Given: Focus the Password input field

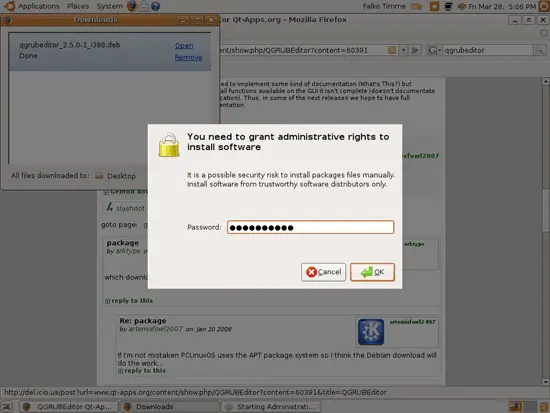Looking at the screenshot, I should [x=310, y=227].
